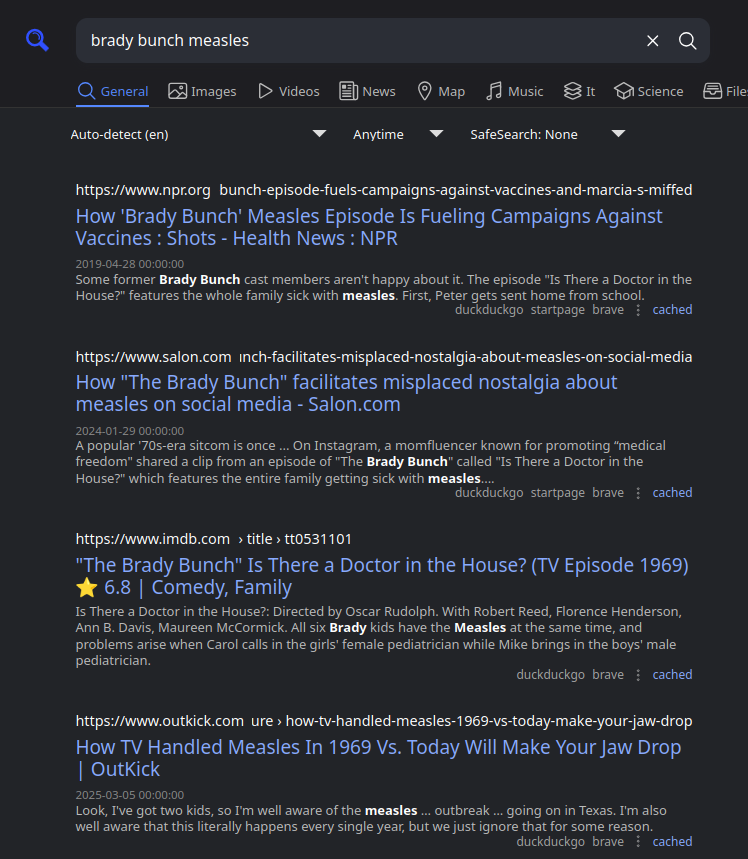
Task: Switch to the Videos tab
Action: (x=289, y=91)
